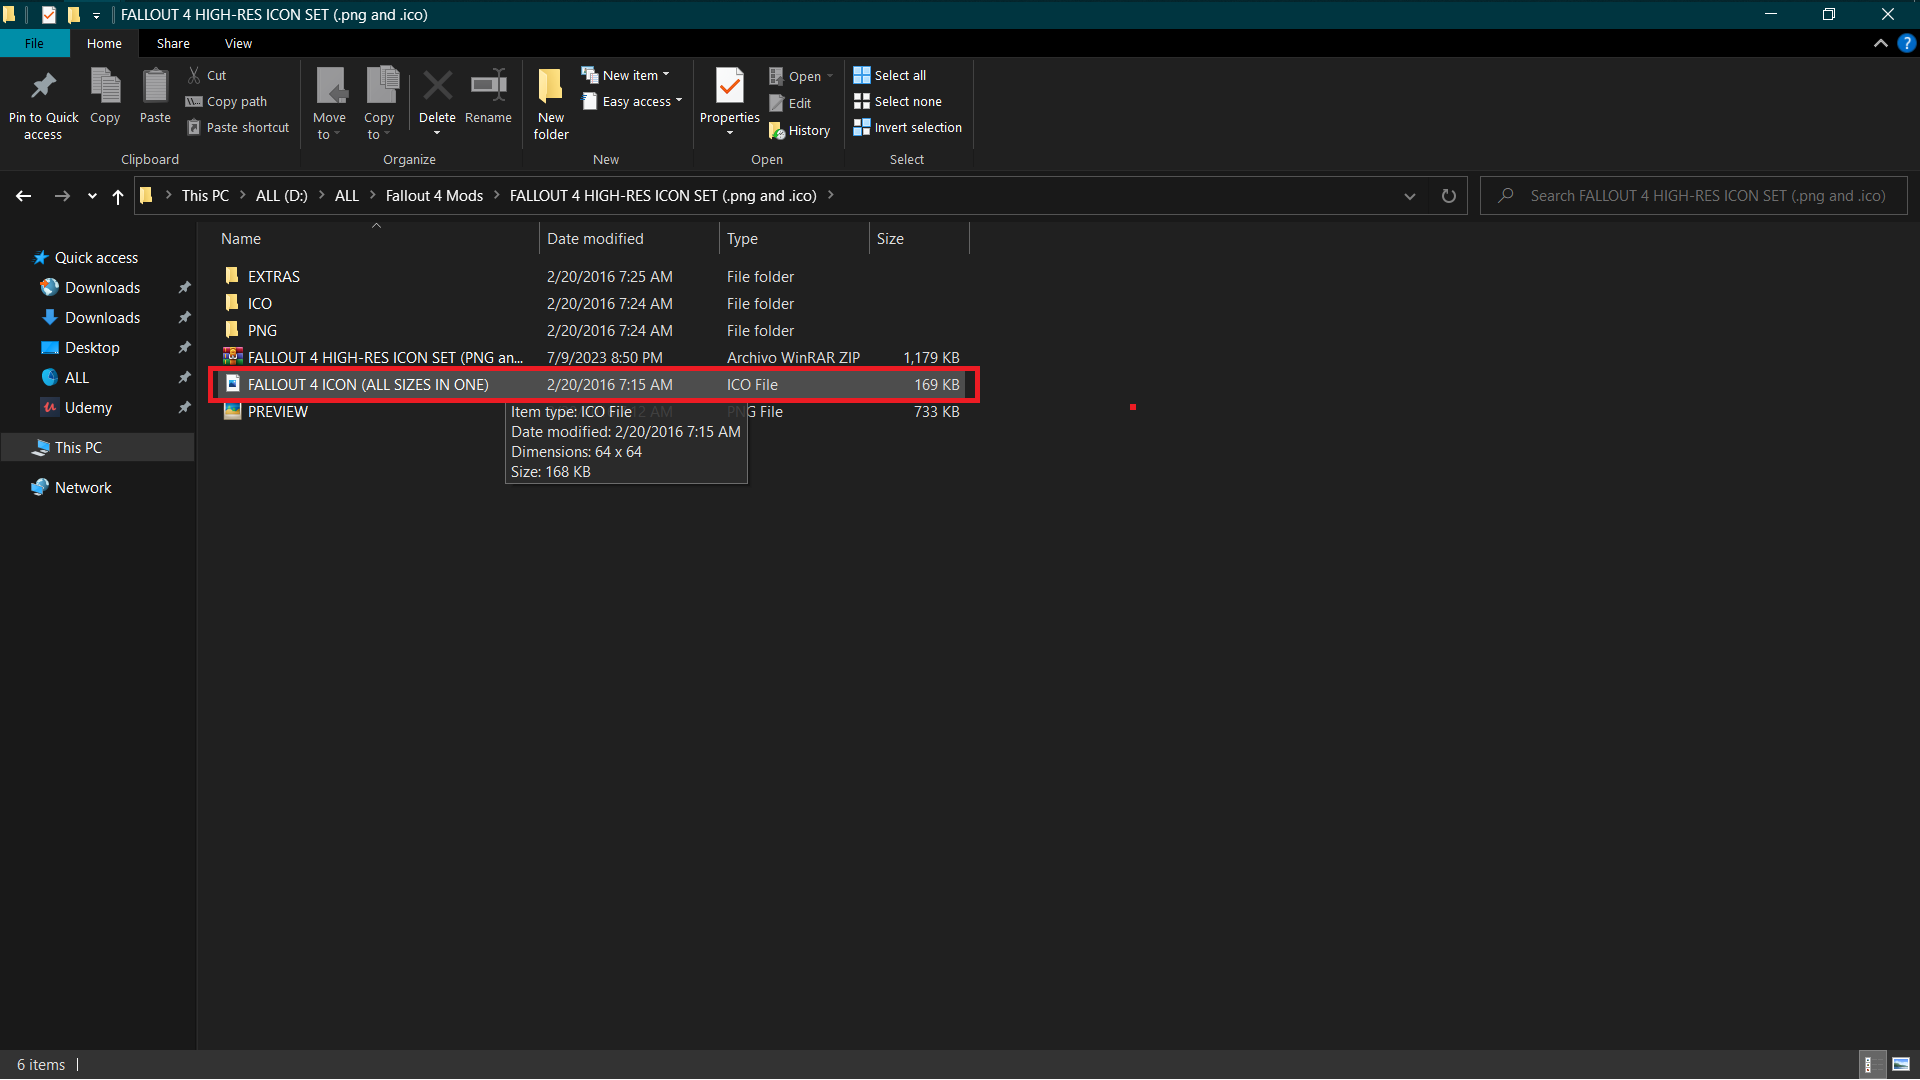Open the View ribbon tab
The image size is (1920, 1080).
(x=238, y=44)
